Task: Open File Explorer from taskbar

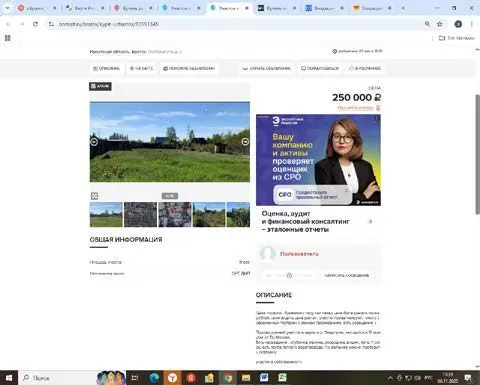Action: [246, 378]
